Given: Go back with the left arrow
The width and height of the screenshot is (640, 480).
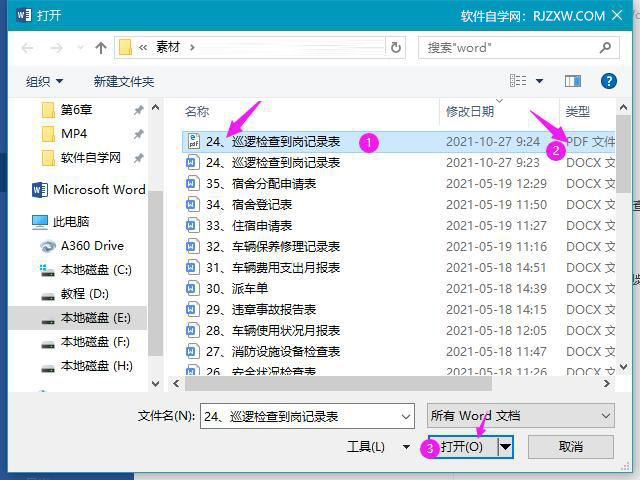Looking at the screenshot, I should pos(27,48).
